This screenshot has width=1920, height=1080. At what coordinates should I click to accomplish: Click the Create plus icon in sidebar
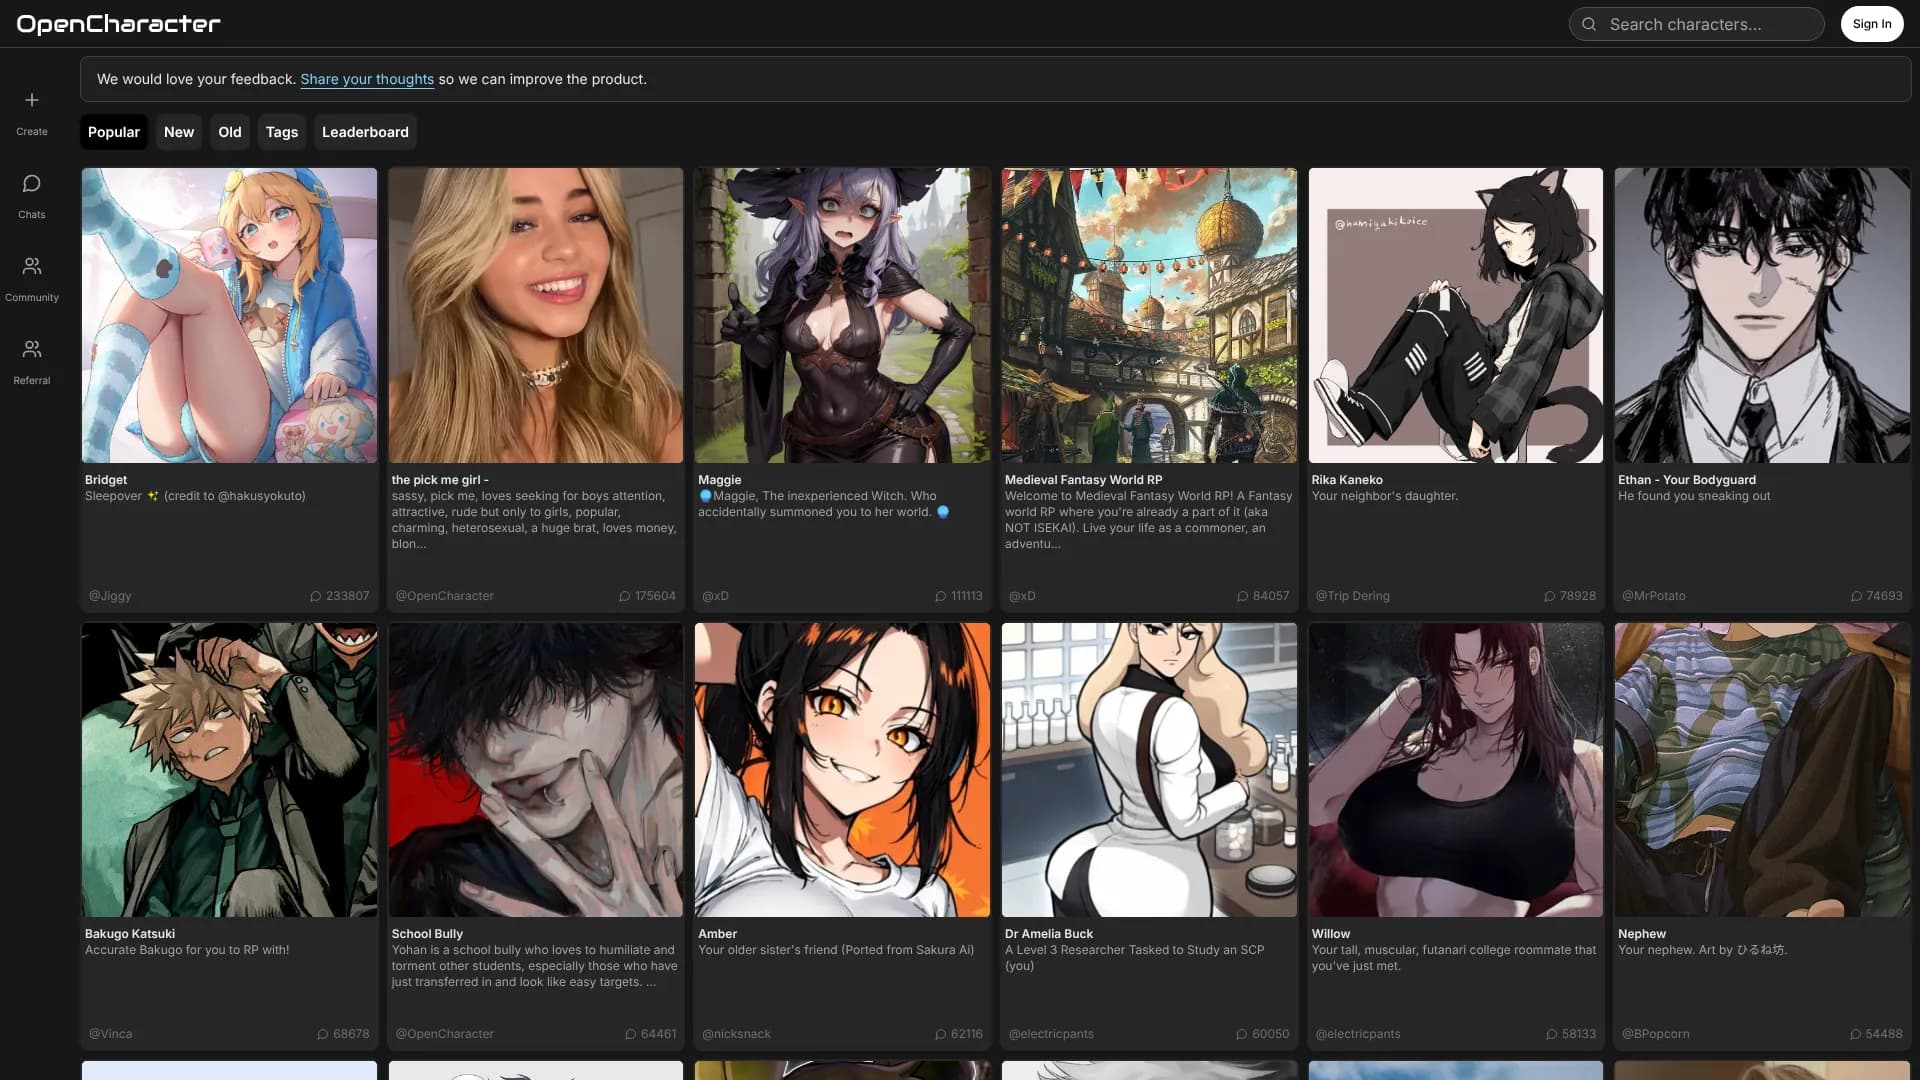(32, 100)
